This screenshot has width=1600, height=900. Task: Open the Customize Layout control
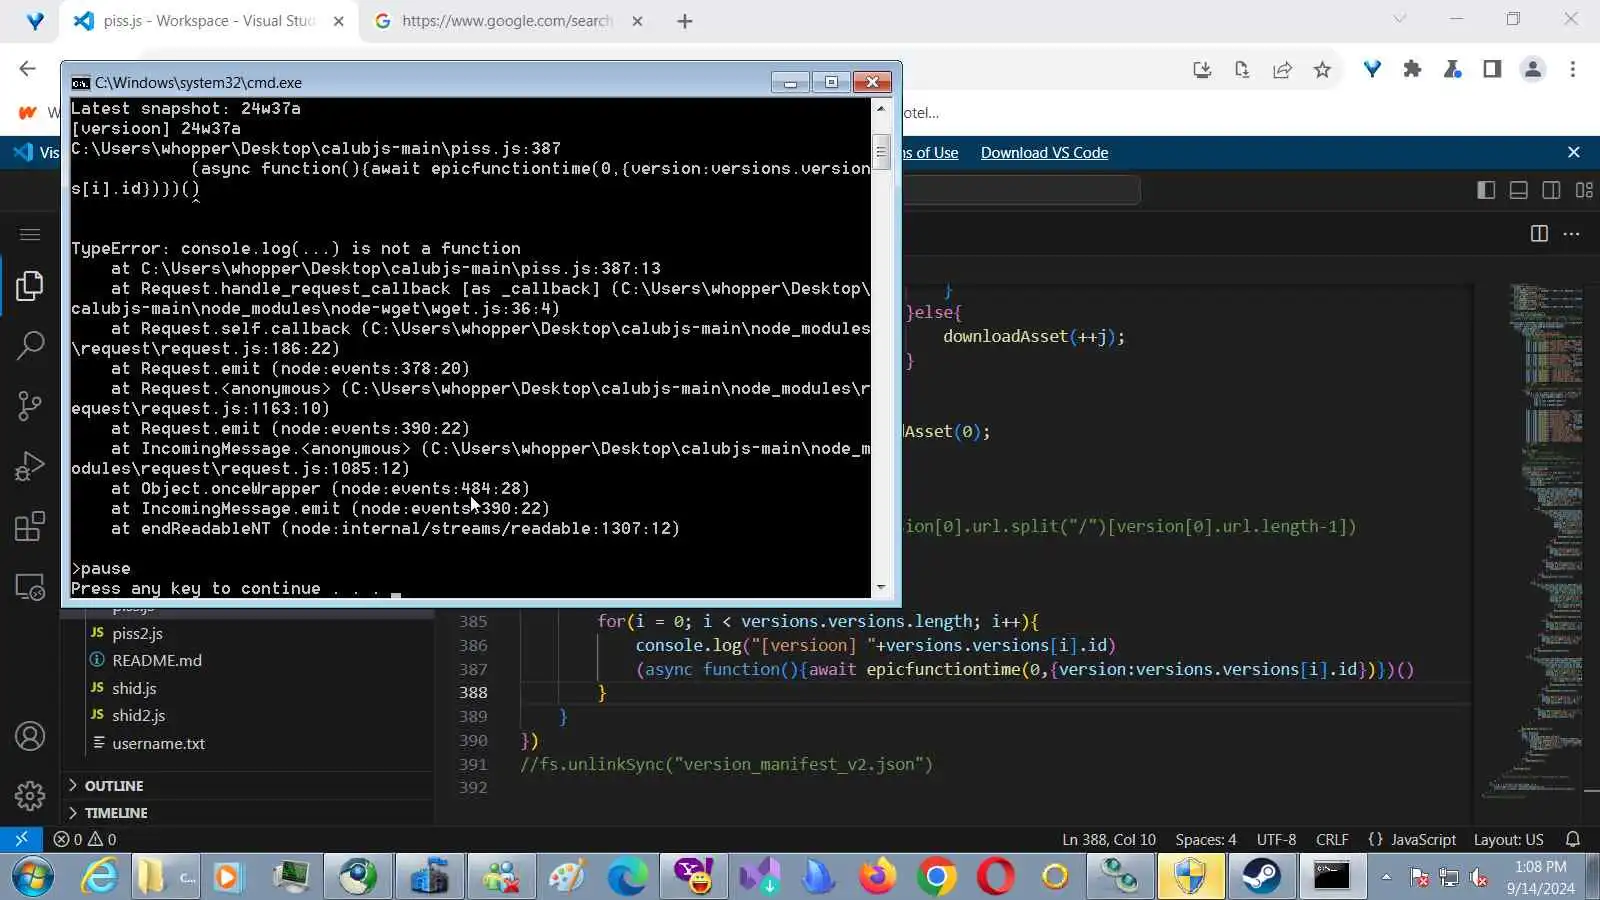point(1585,190)
